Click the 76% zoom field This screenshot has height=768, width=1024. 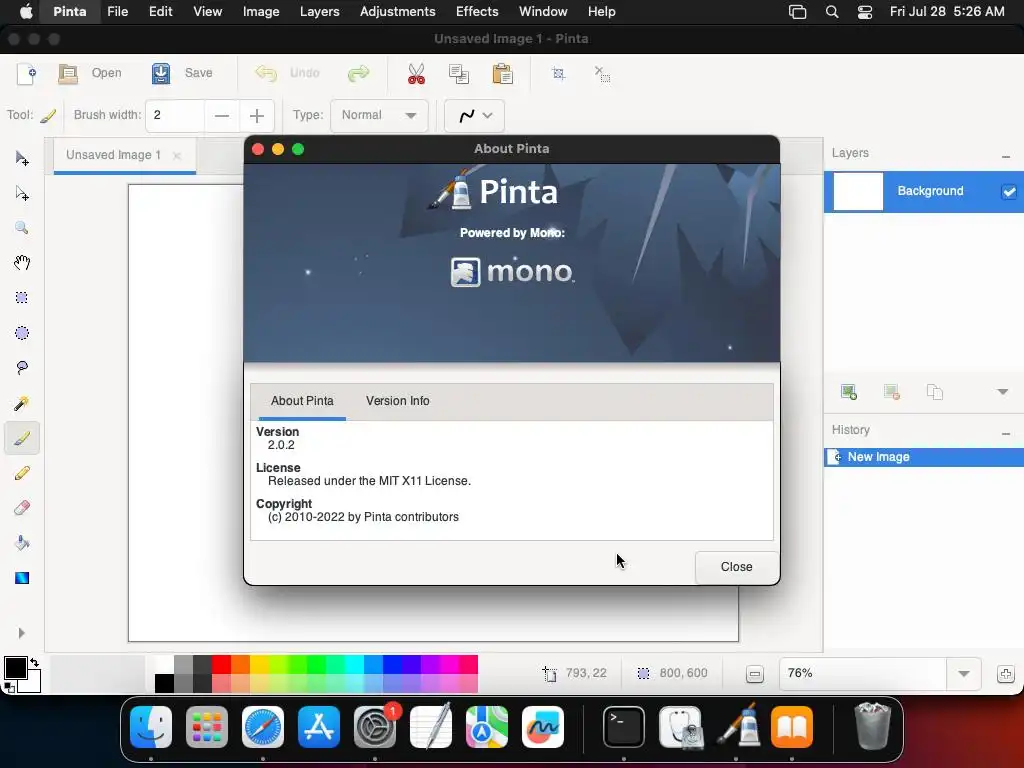point(862,674)
